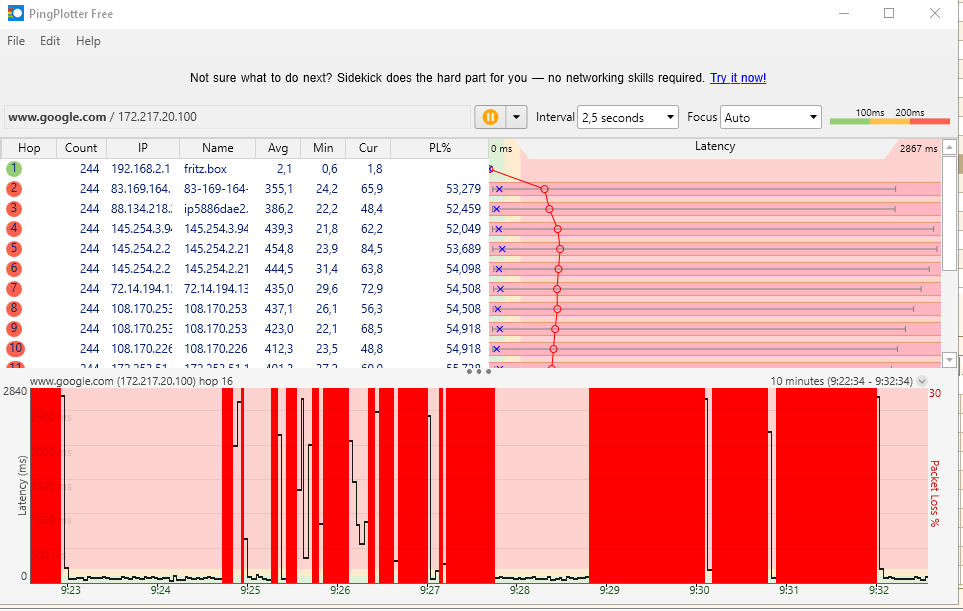Click the IP column header
963x611 pixels.
coord(142,148)
